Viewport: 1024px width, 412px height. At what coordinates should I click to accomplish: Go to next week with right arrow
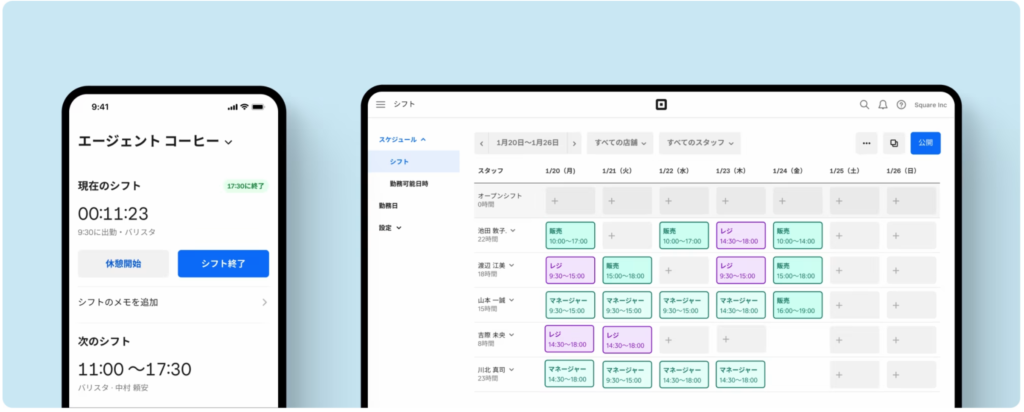(573, 143)
